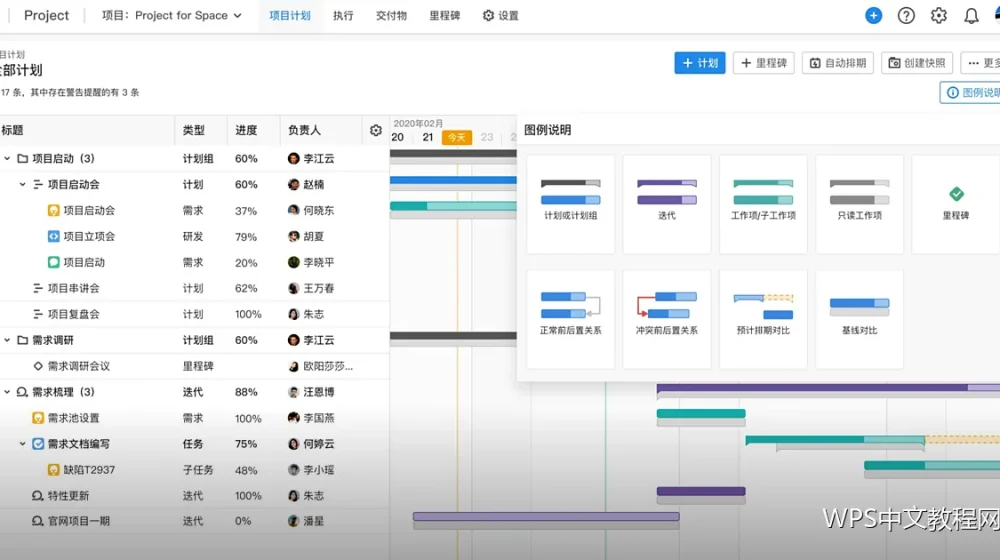The height and width of the screenshot is (560, 1000).
Task: Switch to 项目计划 tab
Action: [x=290, y=15]
